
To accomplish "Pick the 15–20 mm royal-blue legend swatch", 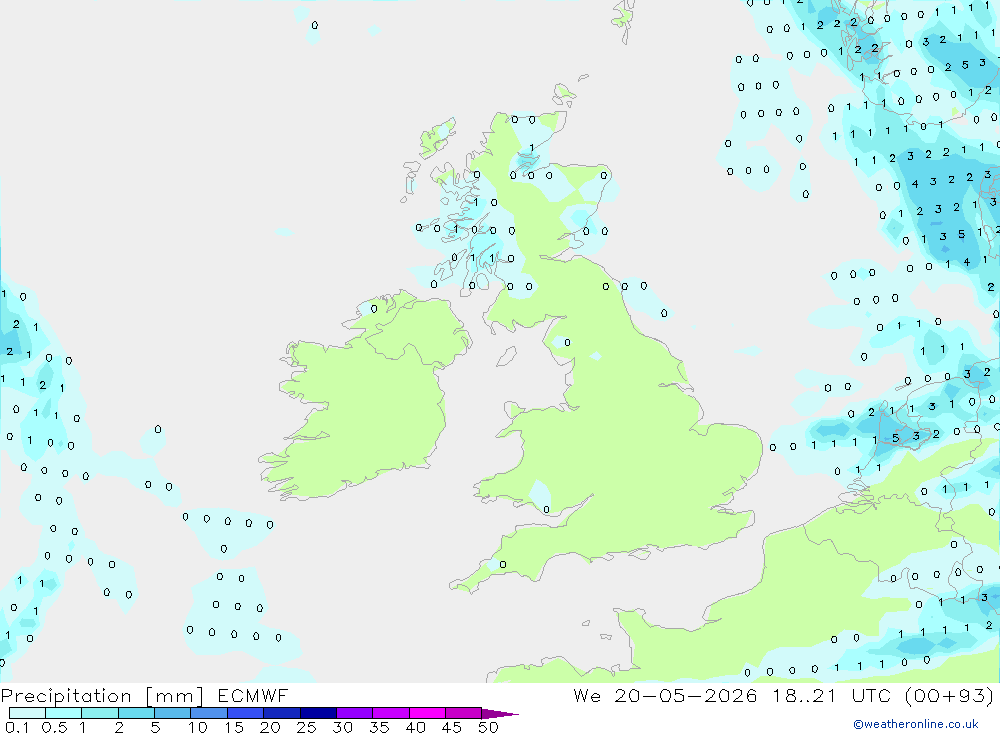I will coord(246,713).
